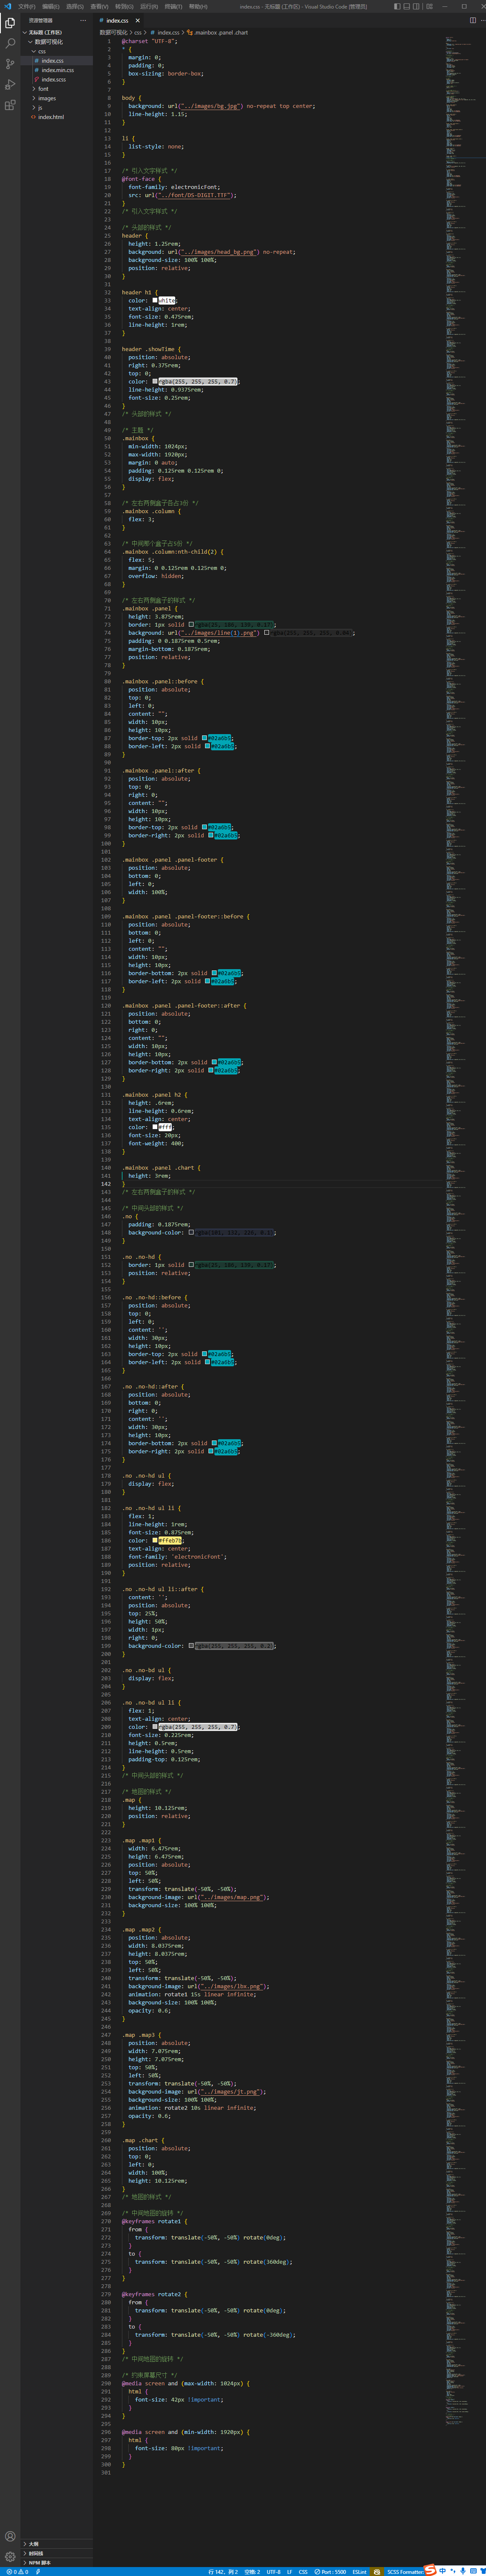Select the index.css editor tab

pos(116,20)
